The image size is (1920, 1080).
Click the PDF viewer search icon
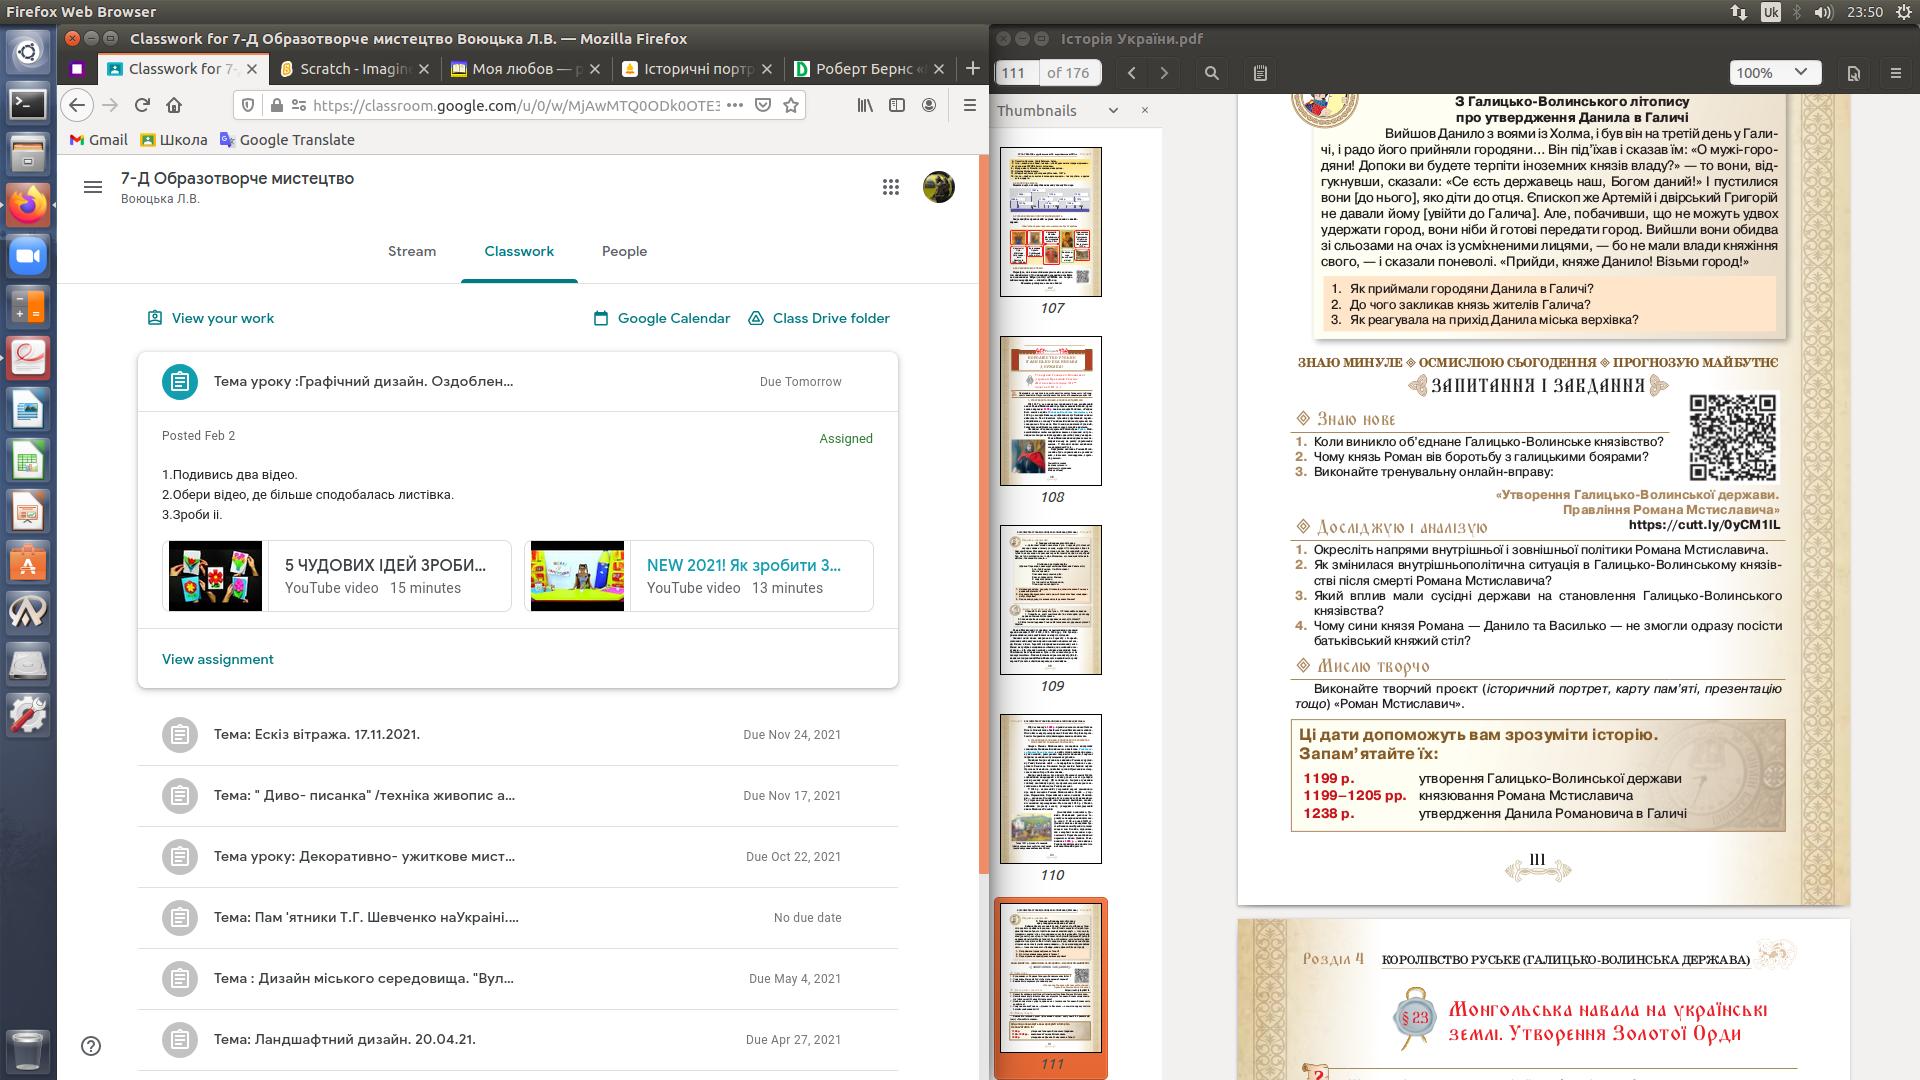click(1211, 73)
